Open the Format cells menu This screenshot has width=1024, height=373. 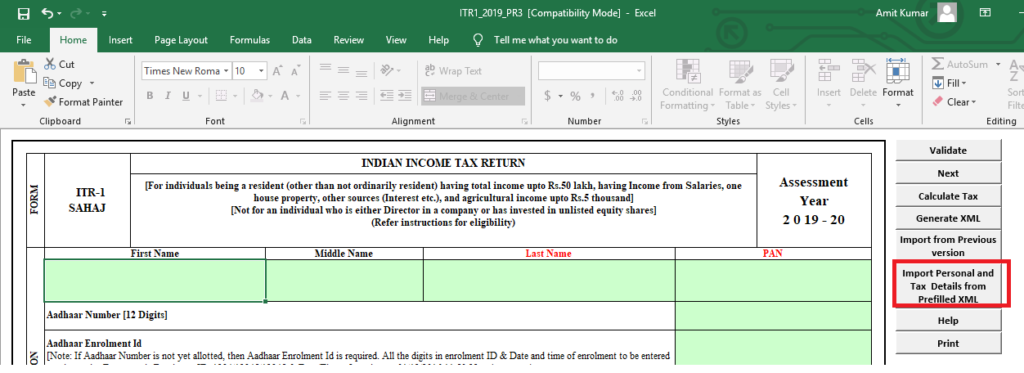click(898, 85)
